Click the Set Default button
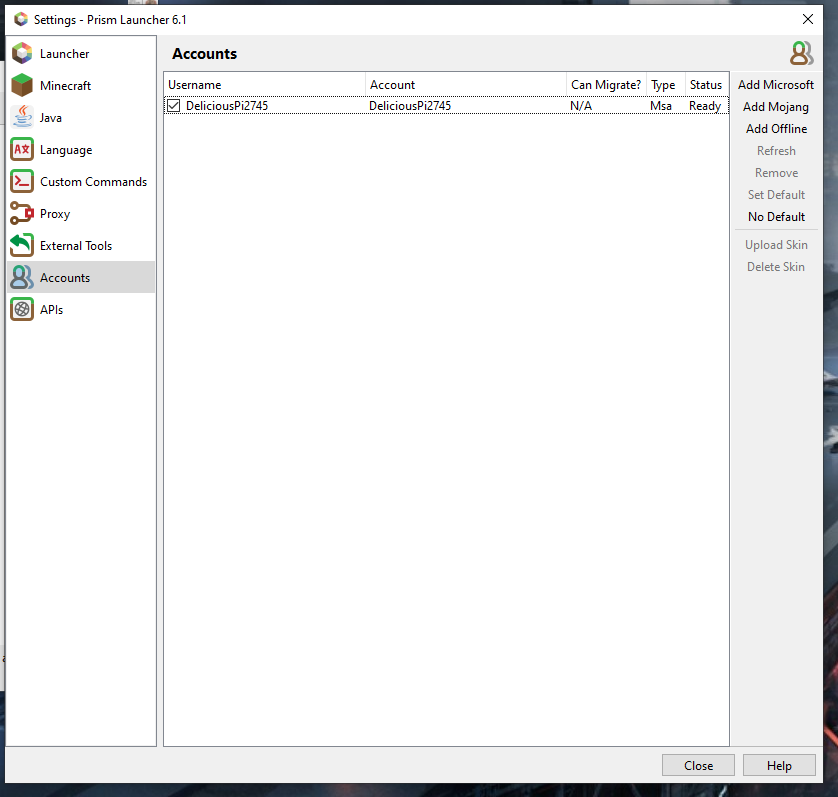The image size is (838, 797). coord(776,195)
